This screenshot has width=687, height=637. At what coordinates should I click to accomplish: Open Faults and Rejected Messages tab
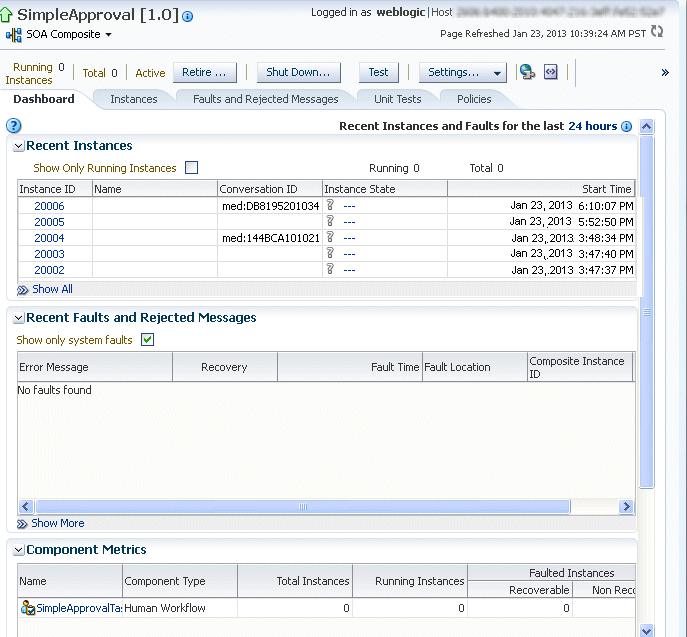point(266,99)
